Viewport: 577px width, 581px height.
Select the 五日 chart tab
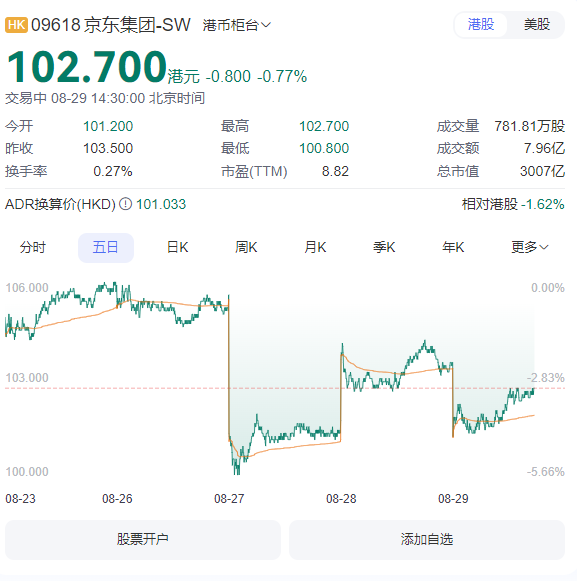pos(106,248)
